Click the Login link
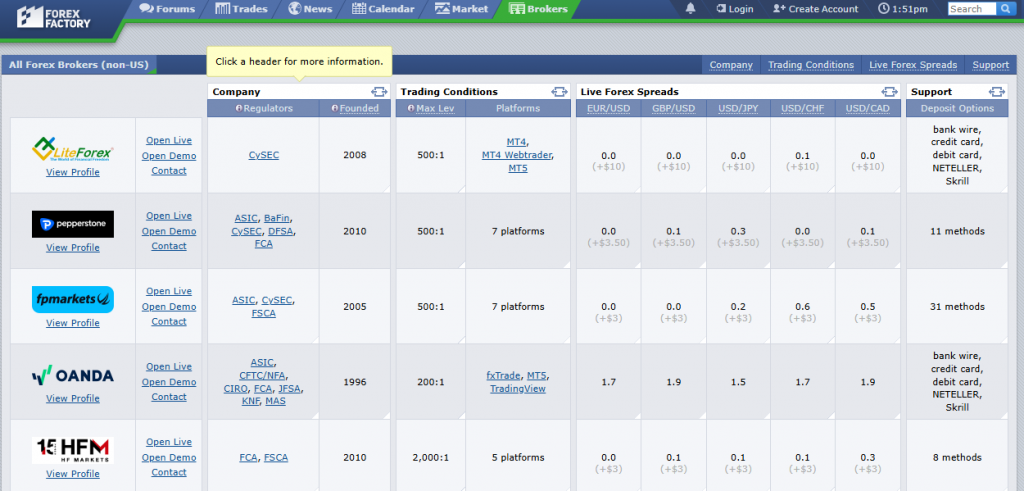Viewport: 1024px width, 491px height. point(734,9)
